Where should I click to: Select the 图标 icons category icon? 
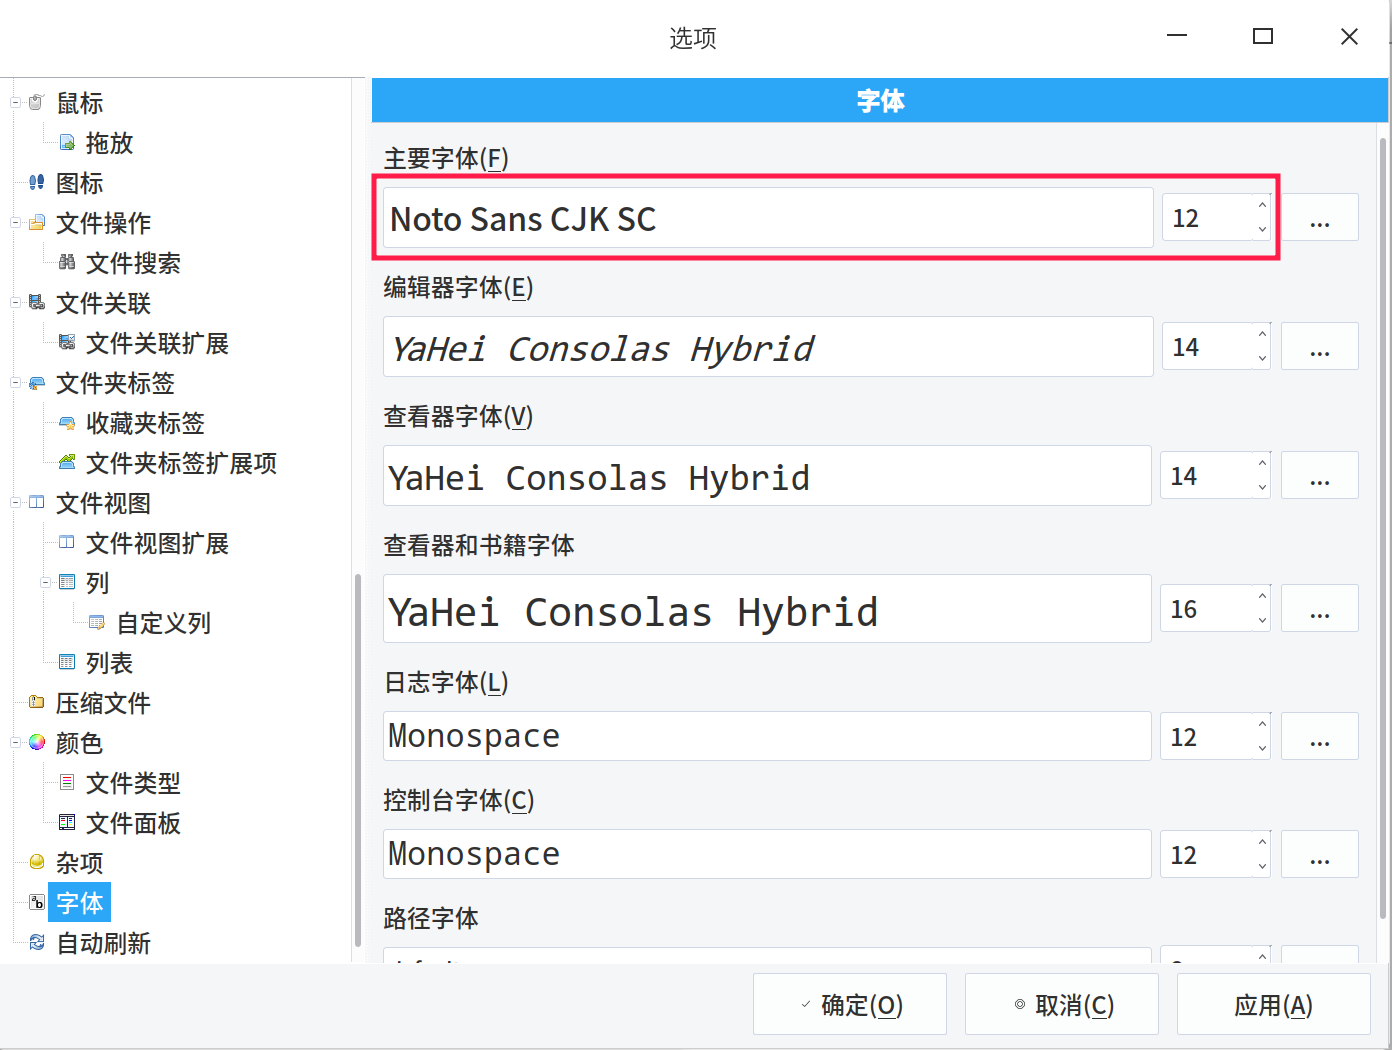click(37, 183)
